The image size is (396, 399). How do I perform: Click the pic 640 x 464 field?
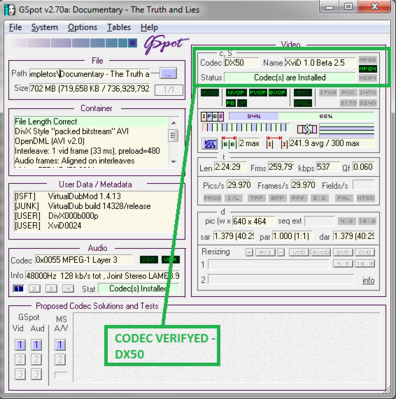254,221
